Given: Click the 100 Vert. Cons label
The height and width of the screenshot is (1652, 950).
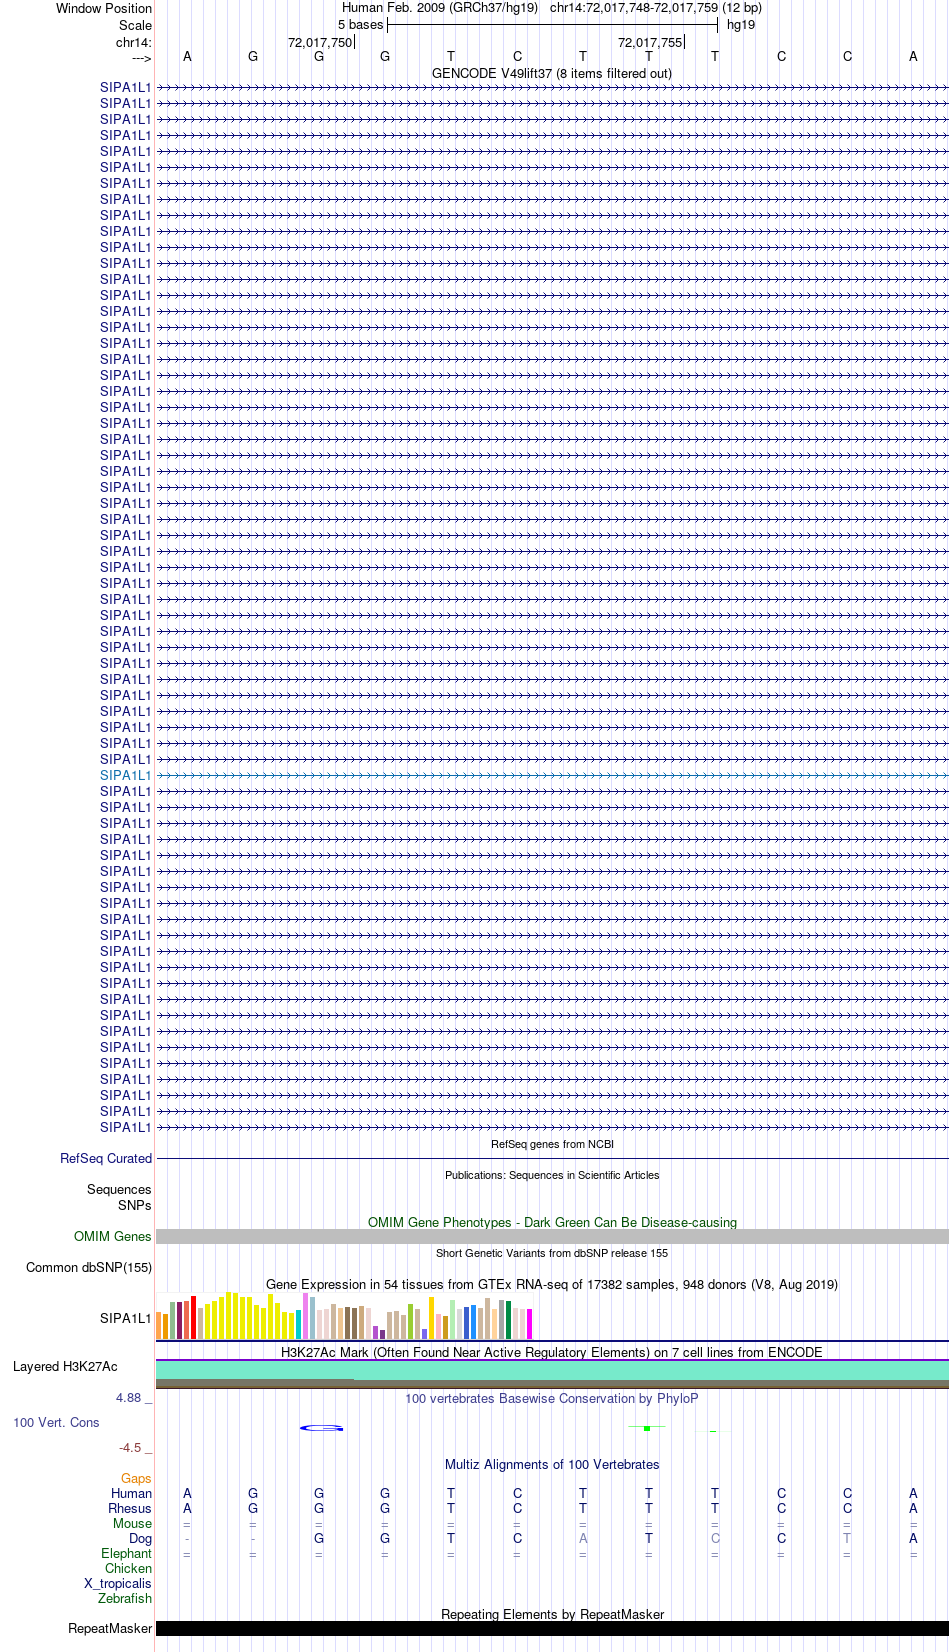Looking at the screenshot, I should (56, 1422).
